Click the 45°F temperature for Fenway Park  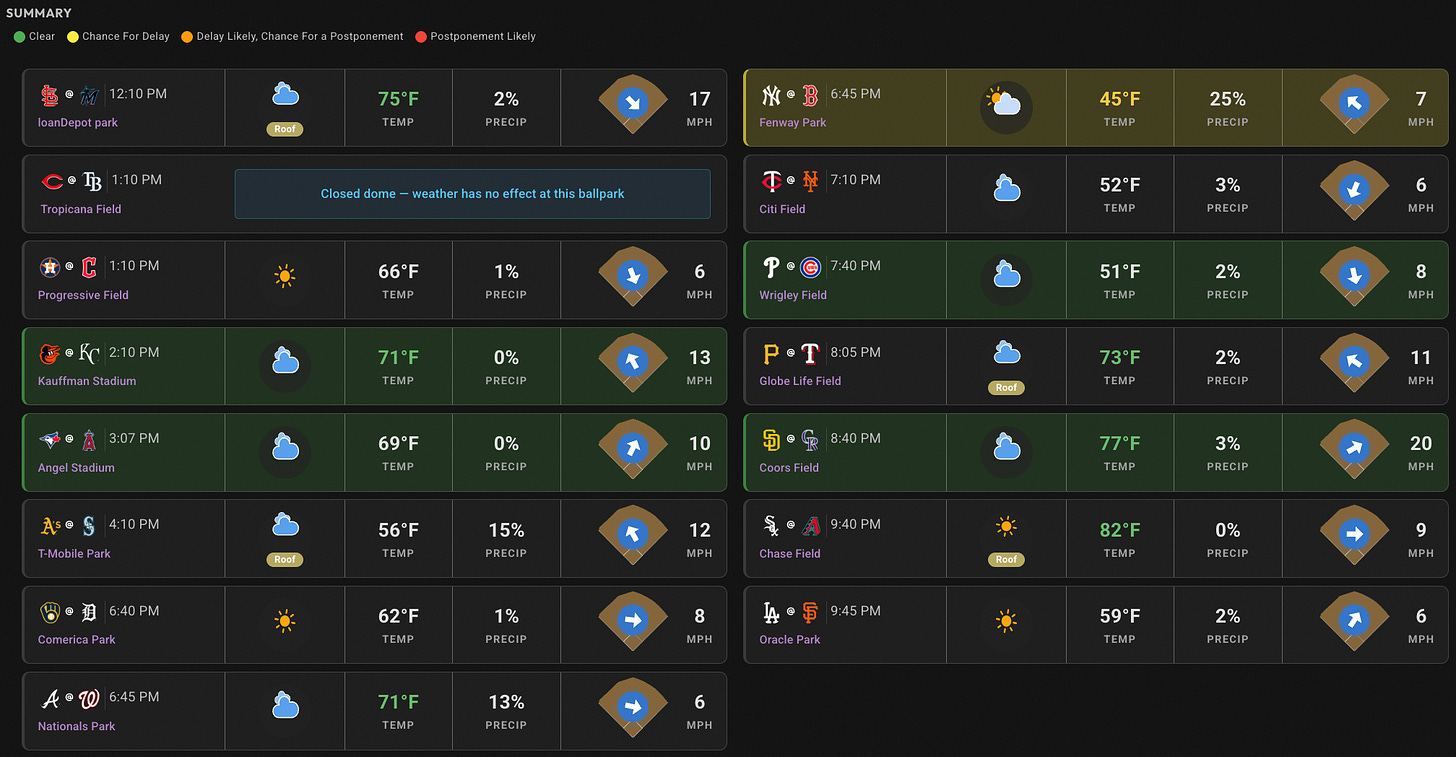tap(1119, 99)
